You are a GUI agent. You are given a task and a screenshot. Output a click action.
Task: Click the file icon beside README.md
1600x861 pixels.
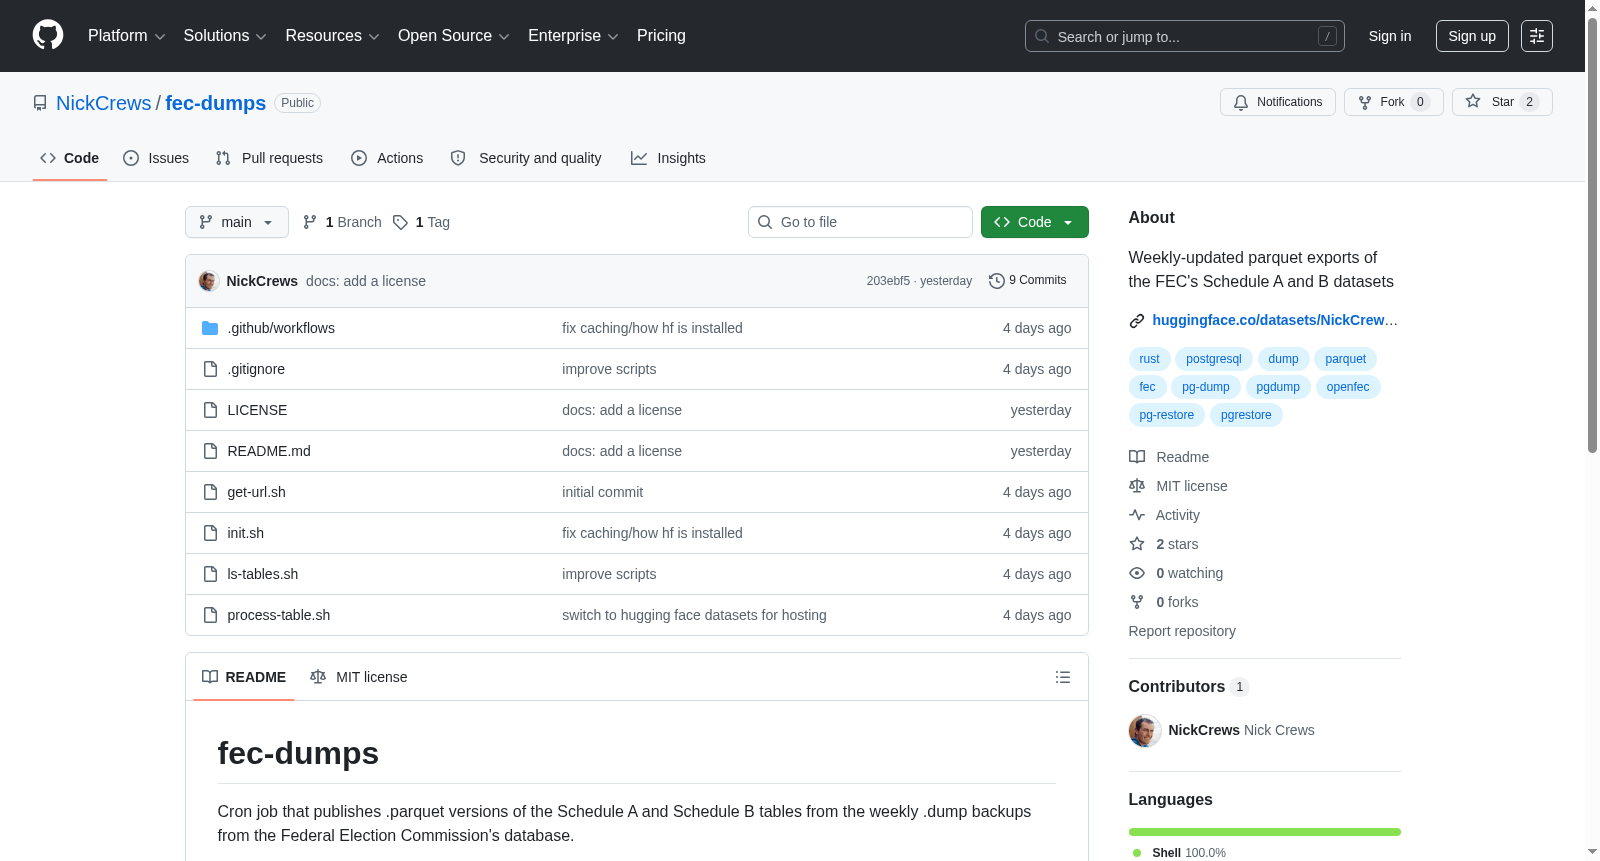click(x=210, y=451)
